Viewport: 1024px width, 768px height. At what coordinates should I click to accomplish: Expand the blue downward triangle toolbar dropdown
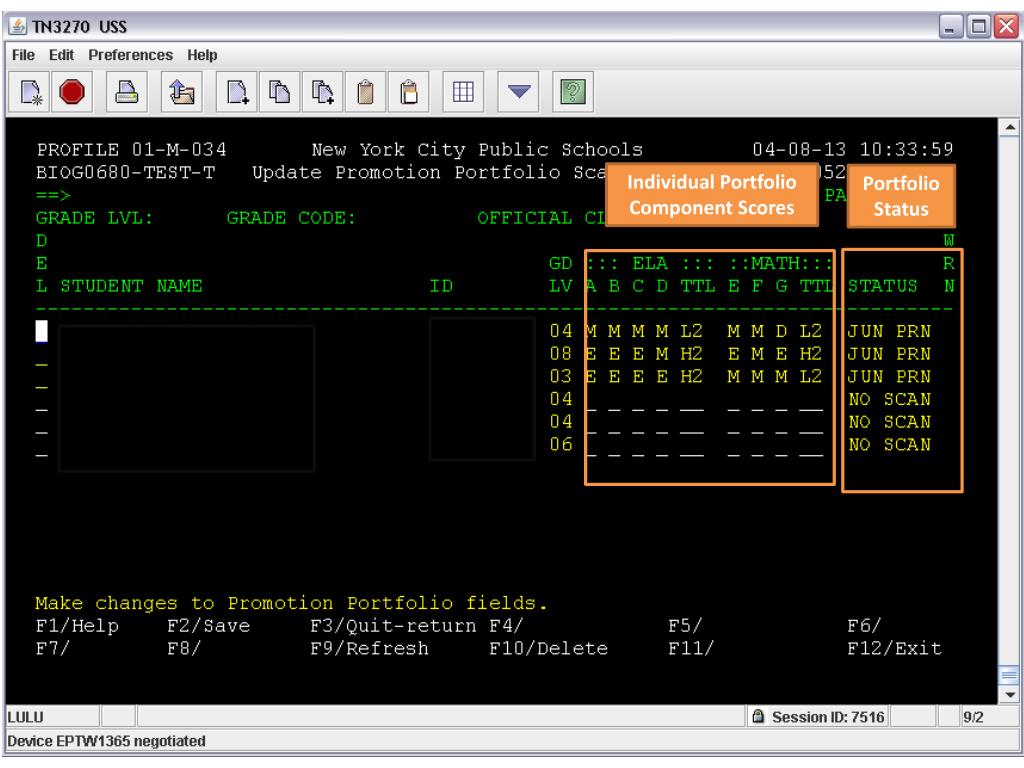point(519,91)
